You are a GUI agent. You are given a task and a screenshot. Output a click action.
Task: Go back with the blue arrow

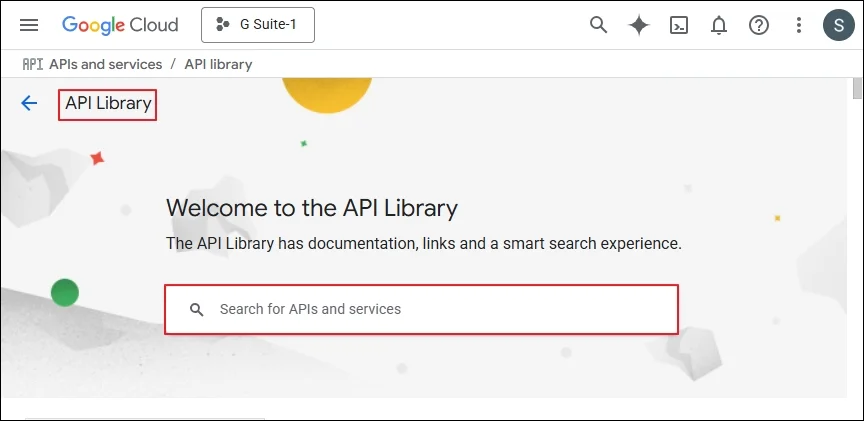[x=29, y=103]
